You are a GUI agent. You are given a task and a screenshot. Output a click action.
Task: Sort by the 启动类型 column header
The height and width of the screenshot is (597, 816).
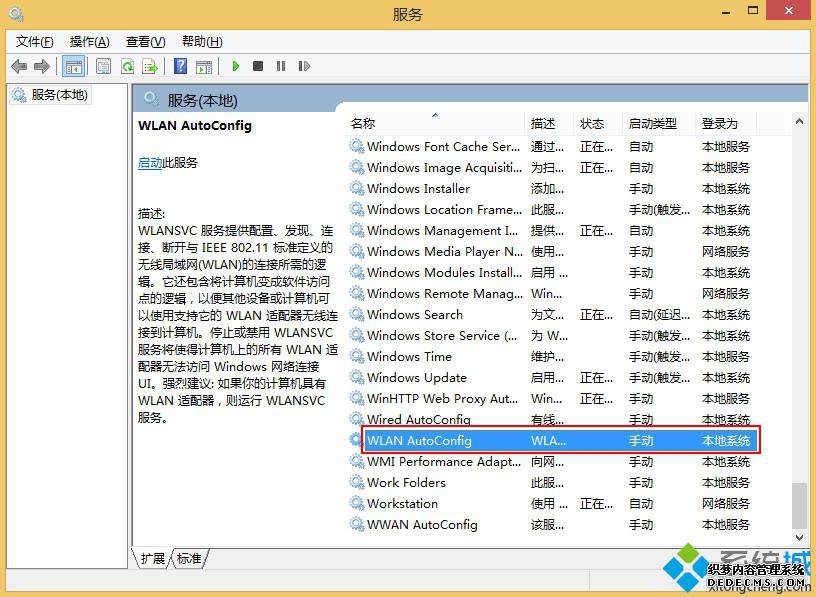pos(658,124)
